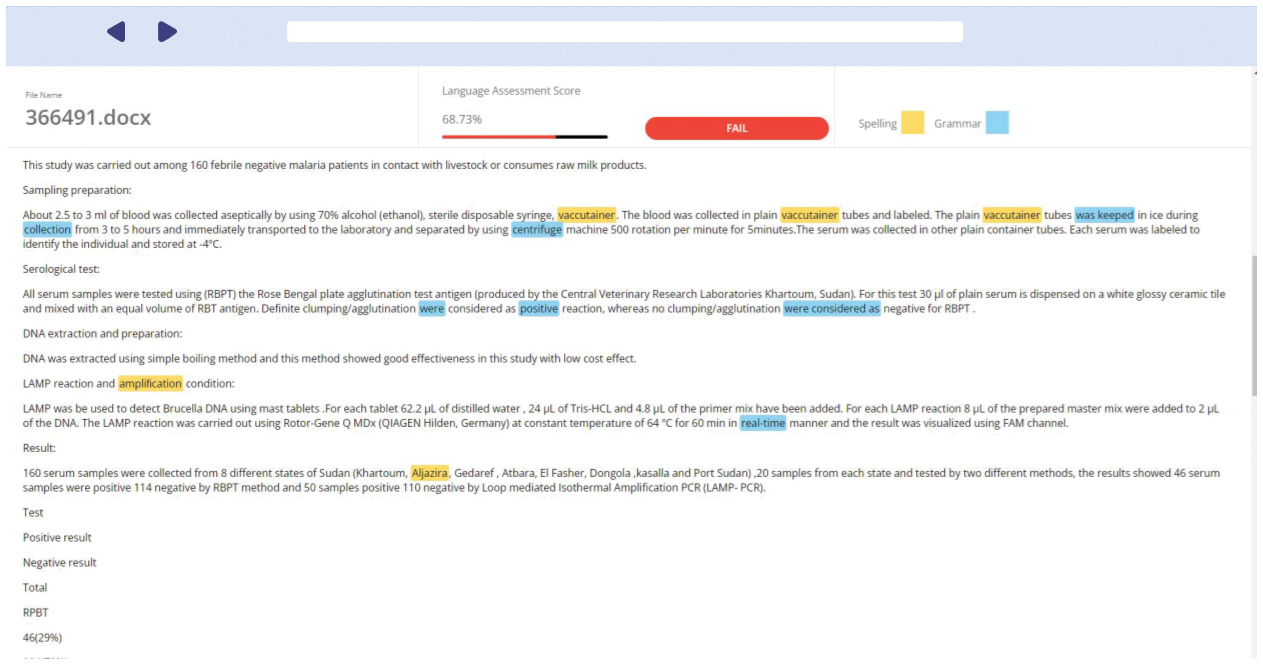Click the '46(29%)' value

tap(42, 637)
